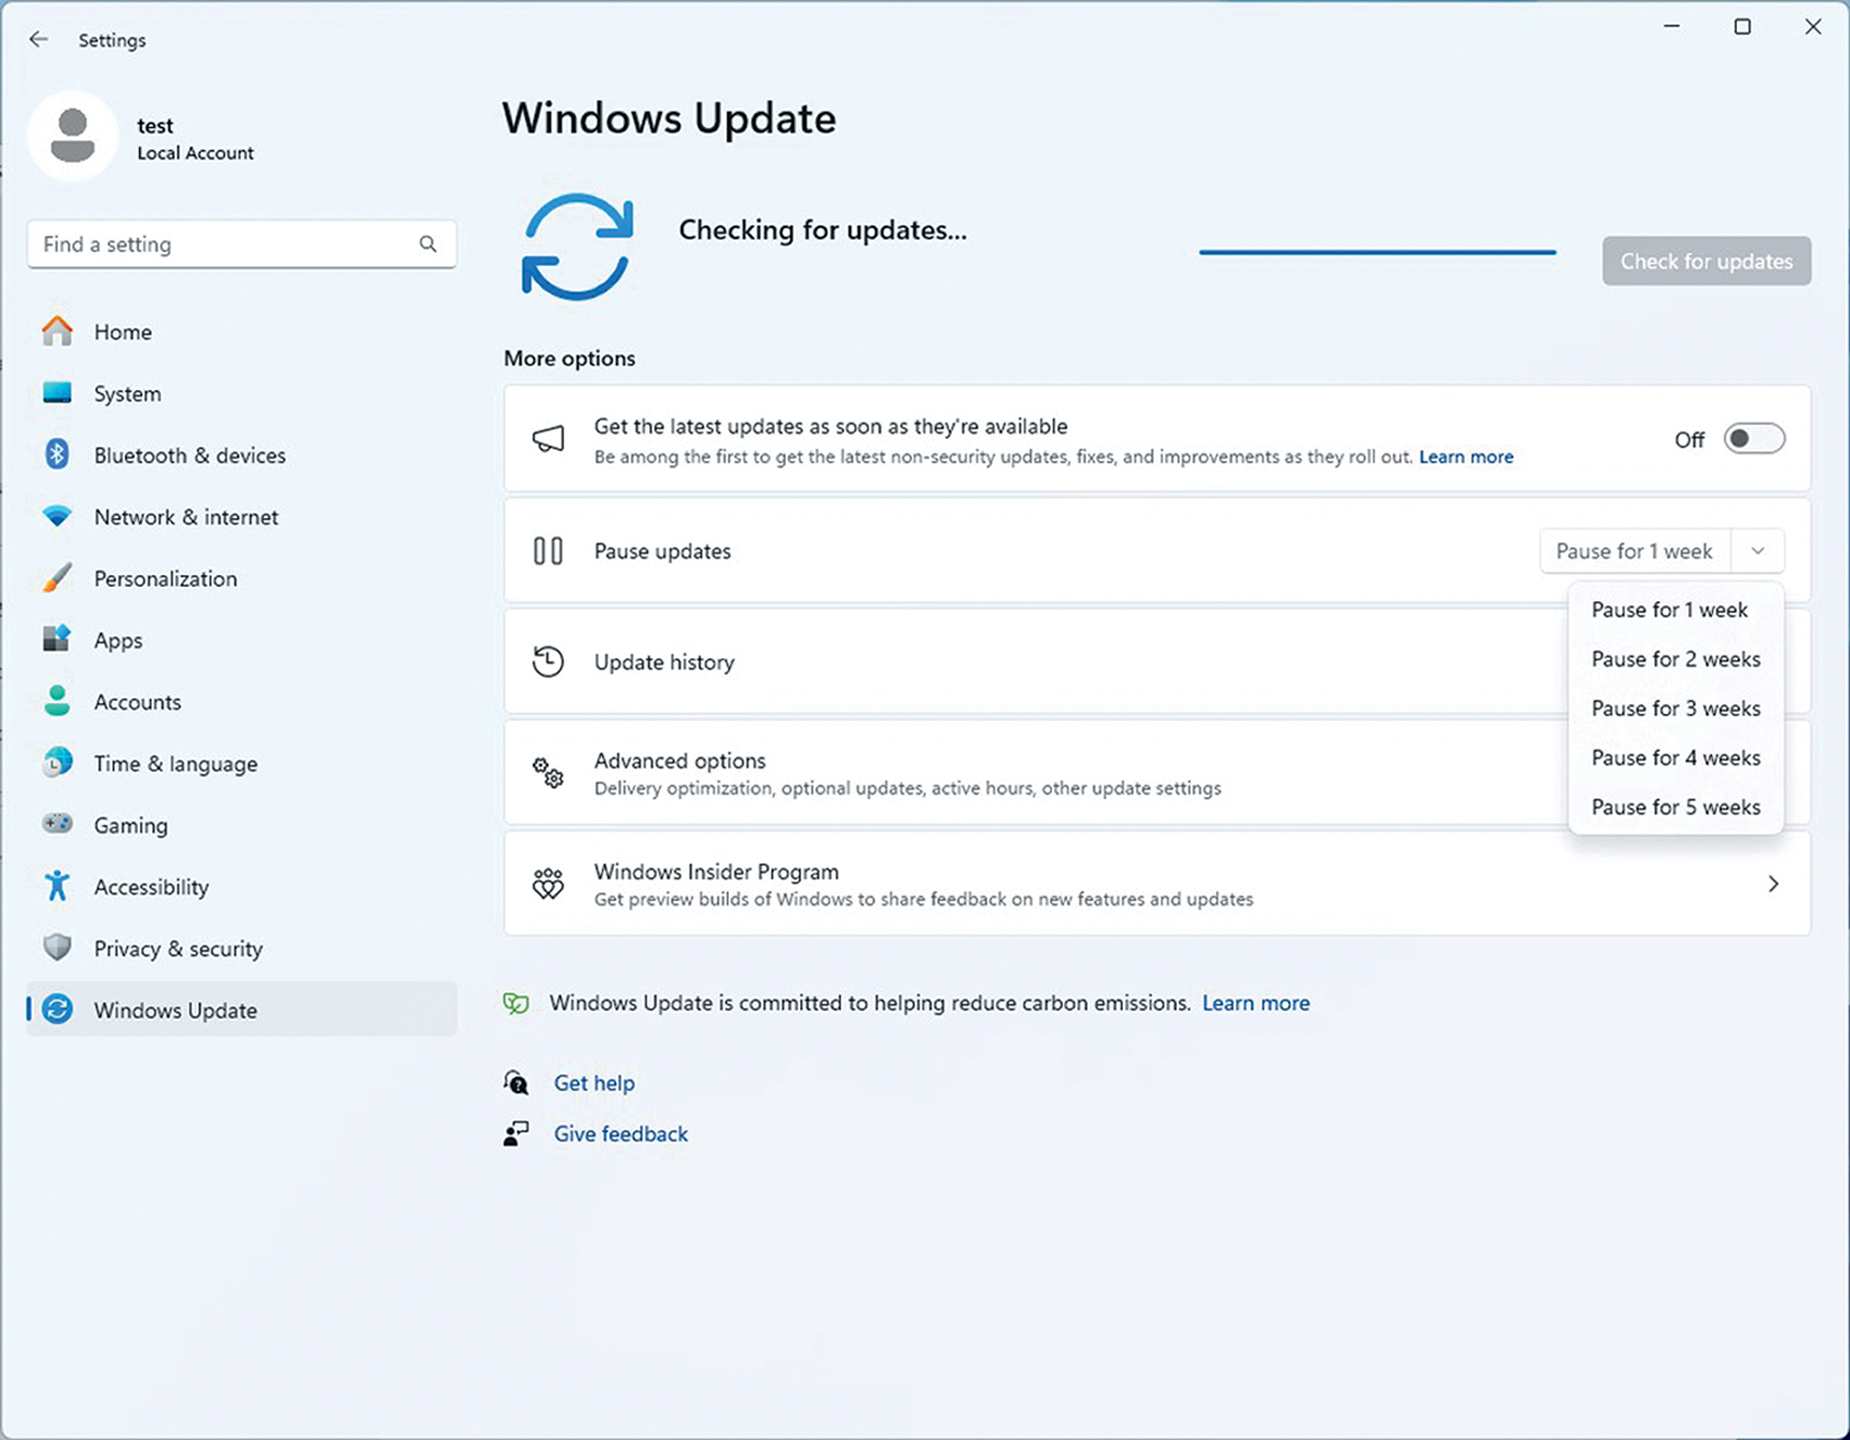The width and height of the screenshot is (1850, 1440).
Task: Click the large blue update sync arrows
Action: pos(577,247)
